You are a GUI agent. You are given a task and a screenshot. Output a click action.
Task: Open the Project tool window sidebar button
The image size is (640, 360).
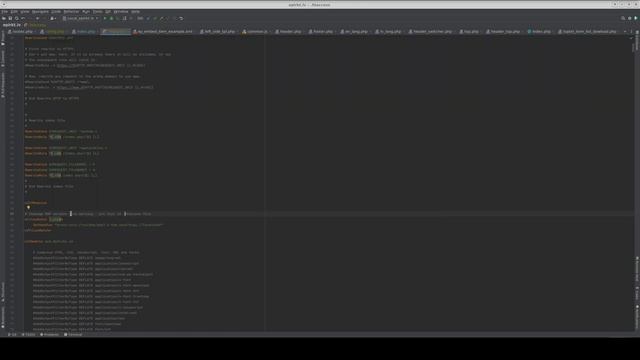click(x=3, y=38)
